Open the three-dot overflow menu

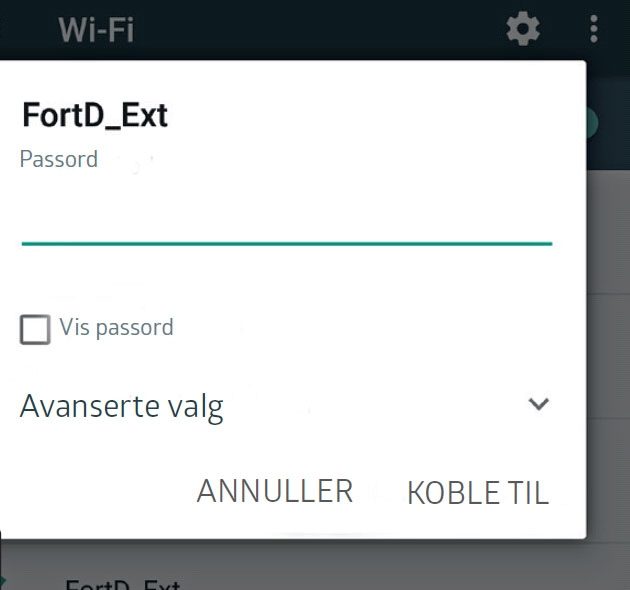594,29
